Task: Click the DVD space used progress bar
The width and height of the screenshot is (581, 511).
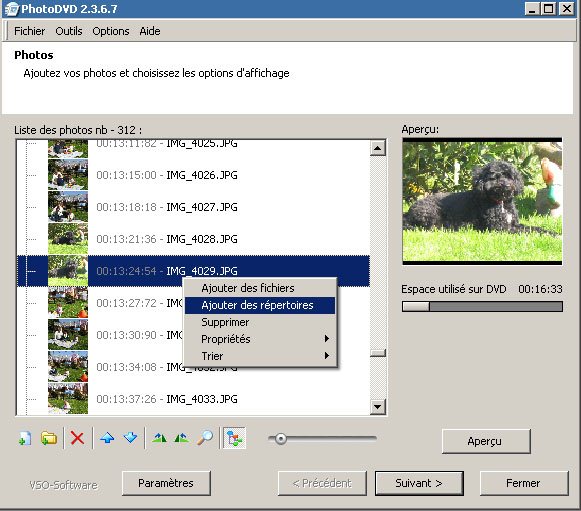Action: click(x=482, y=306)
